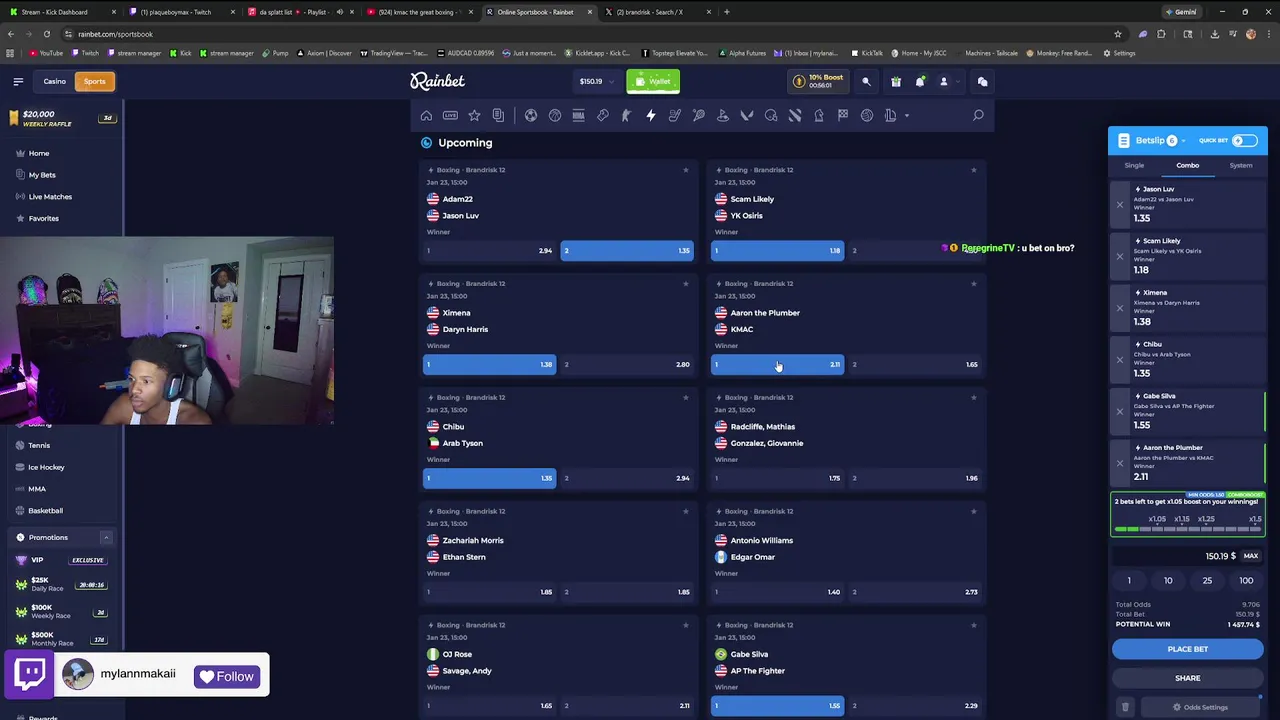Screen dimensions: 1280x720
Task: Open the notifications bell
Action: [x=920, y=82]
